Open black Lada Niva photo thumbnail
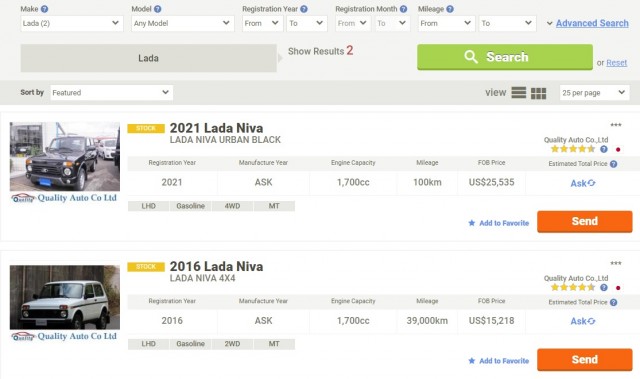640x379 pixels. [x=65, y=157]
